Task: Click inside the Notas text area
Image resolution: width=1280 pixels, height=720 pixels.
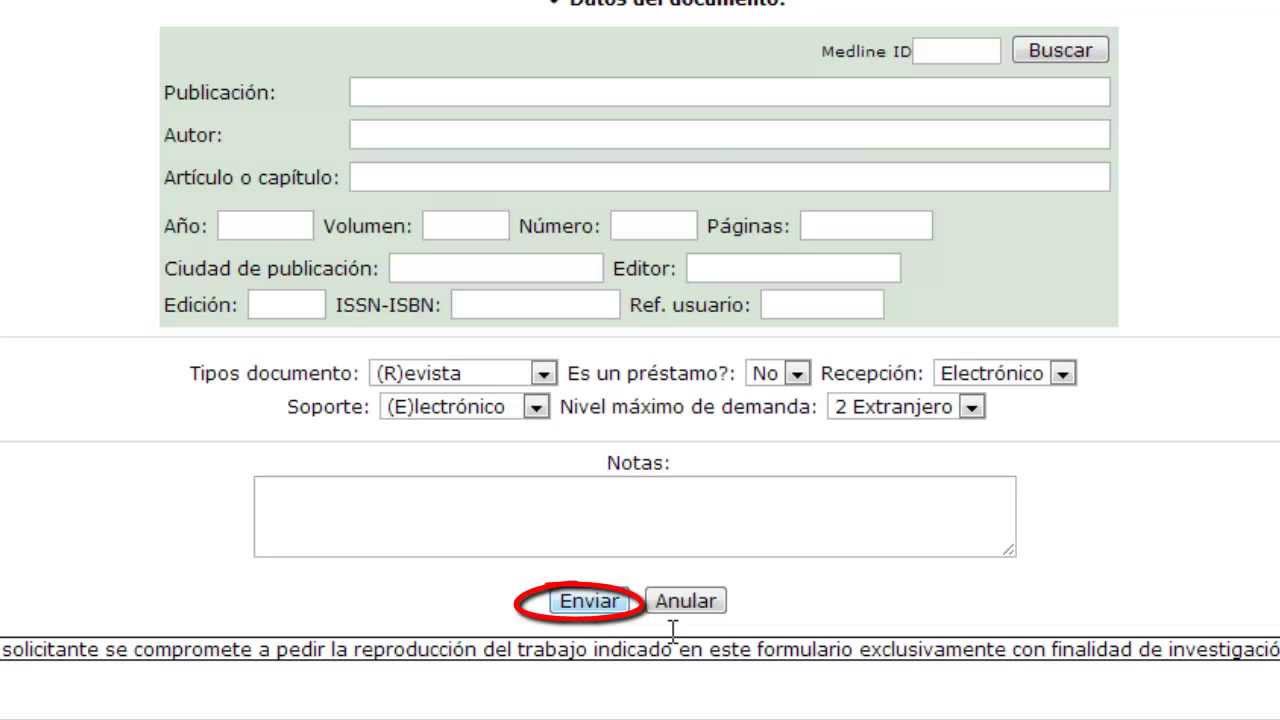Action: (x=634, y=516)
